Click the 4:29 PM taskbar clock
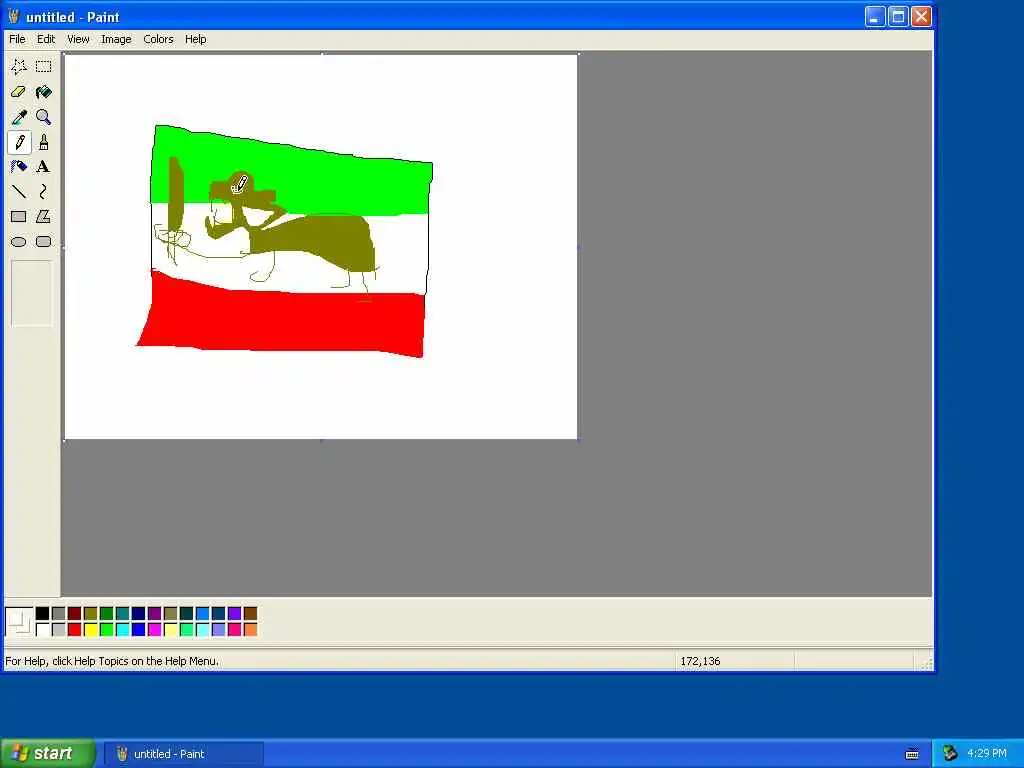The width and height of the screenshot is (1024, 768). pyautogui.click(x=986, y=754)
